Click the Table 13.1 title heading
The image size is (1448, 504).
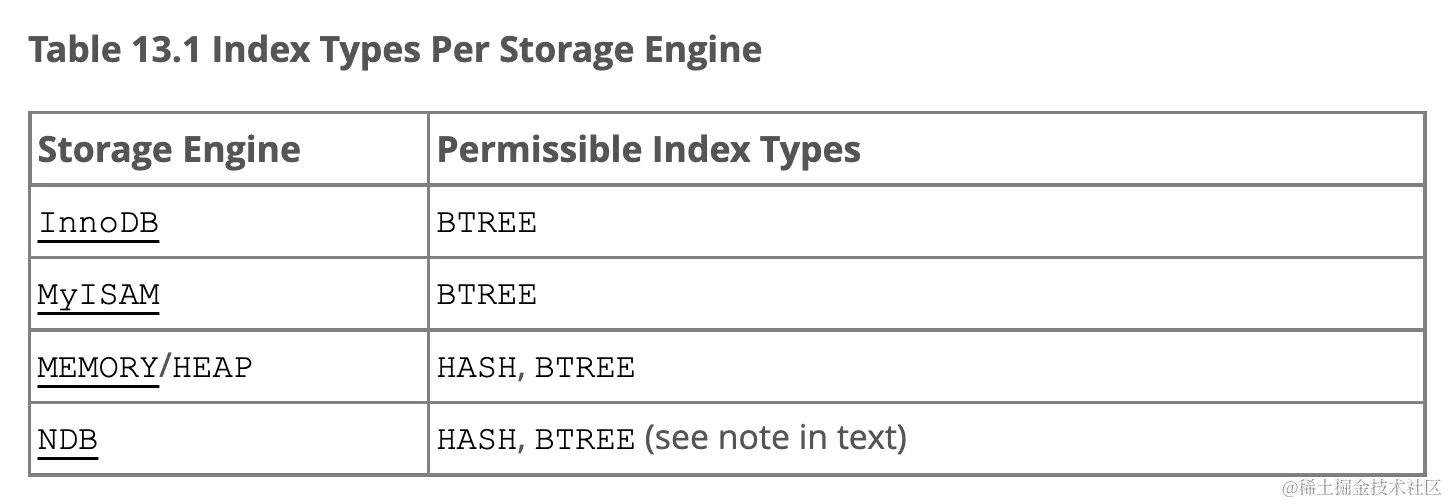395,49
